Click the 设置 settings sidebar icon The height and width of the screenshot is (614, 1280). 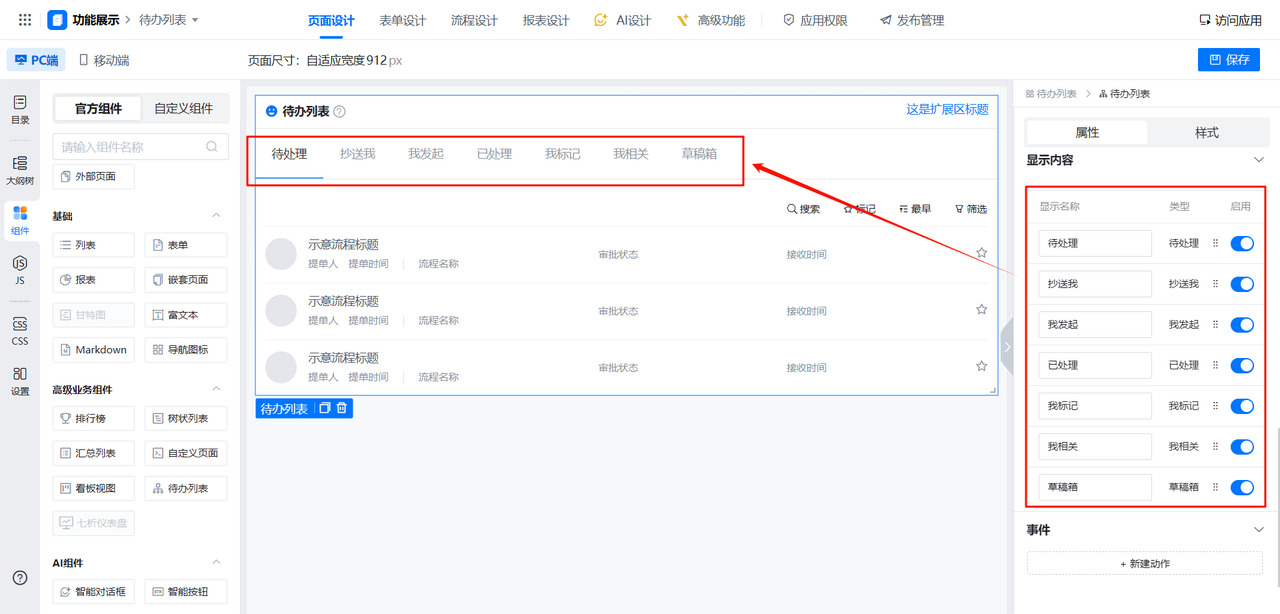[20, 381]
